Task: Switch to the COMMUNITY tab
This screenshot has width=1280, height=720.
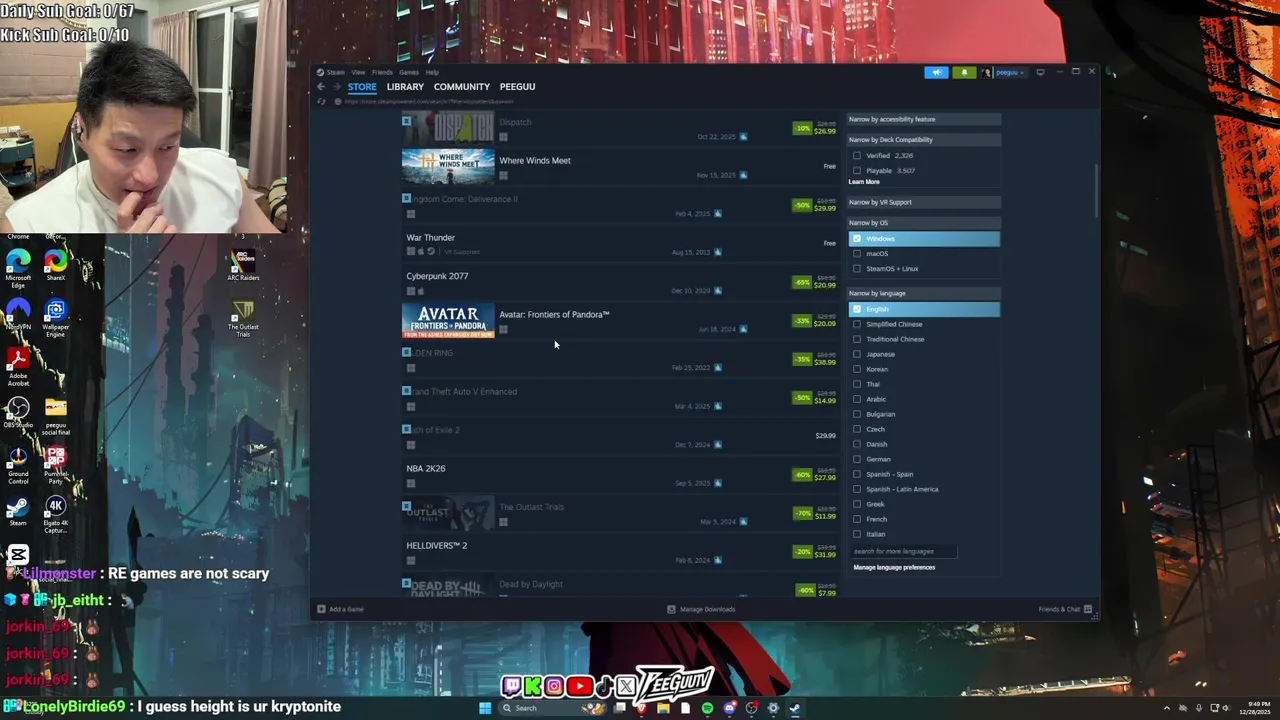Action: pos(461,87)
